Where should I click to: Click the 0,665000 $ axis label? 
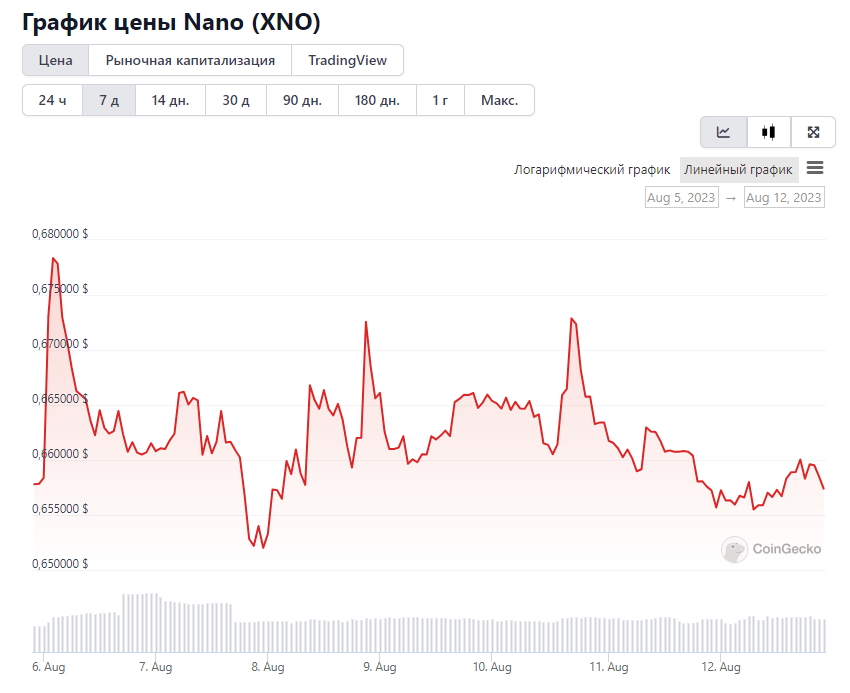tap(60, 399)
